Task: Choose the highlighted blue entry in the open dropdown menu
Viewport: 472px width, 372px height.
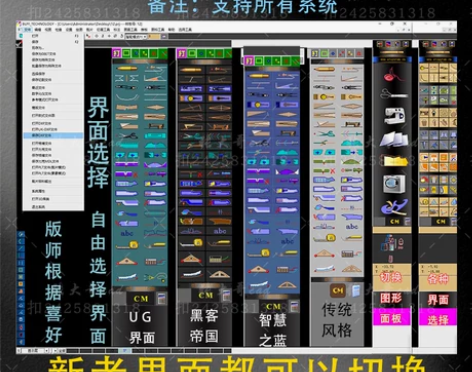Action: point(53,135)
